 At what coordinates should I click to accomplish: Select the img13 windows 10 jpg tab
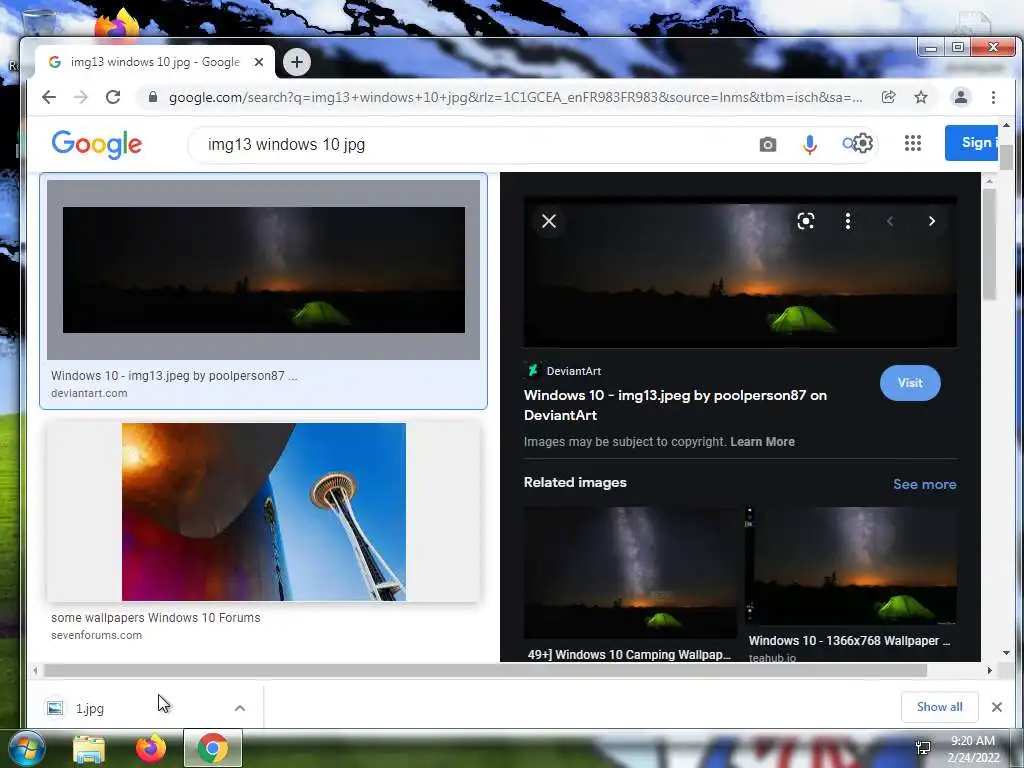pyautogui.click(x=155, y=62)
